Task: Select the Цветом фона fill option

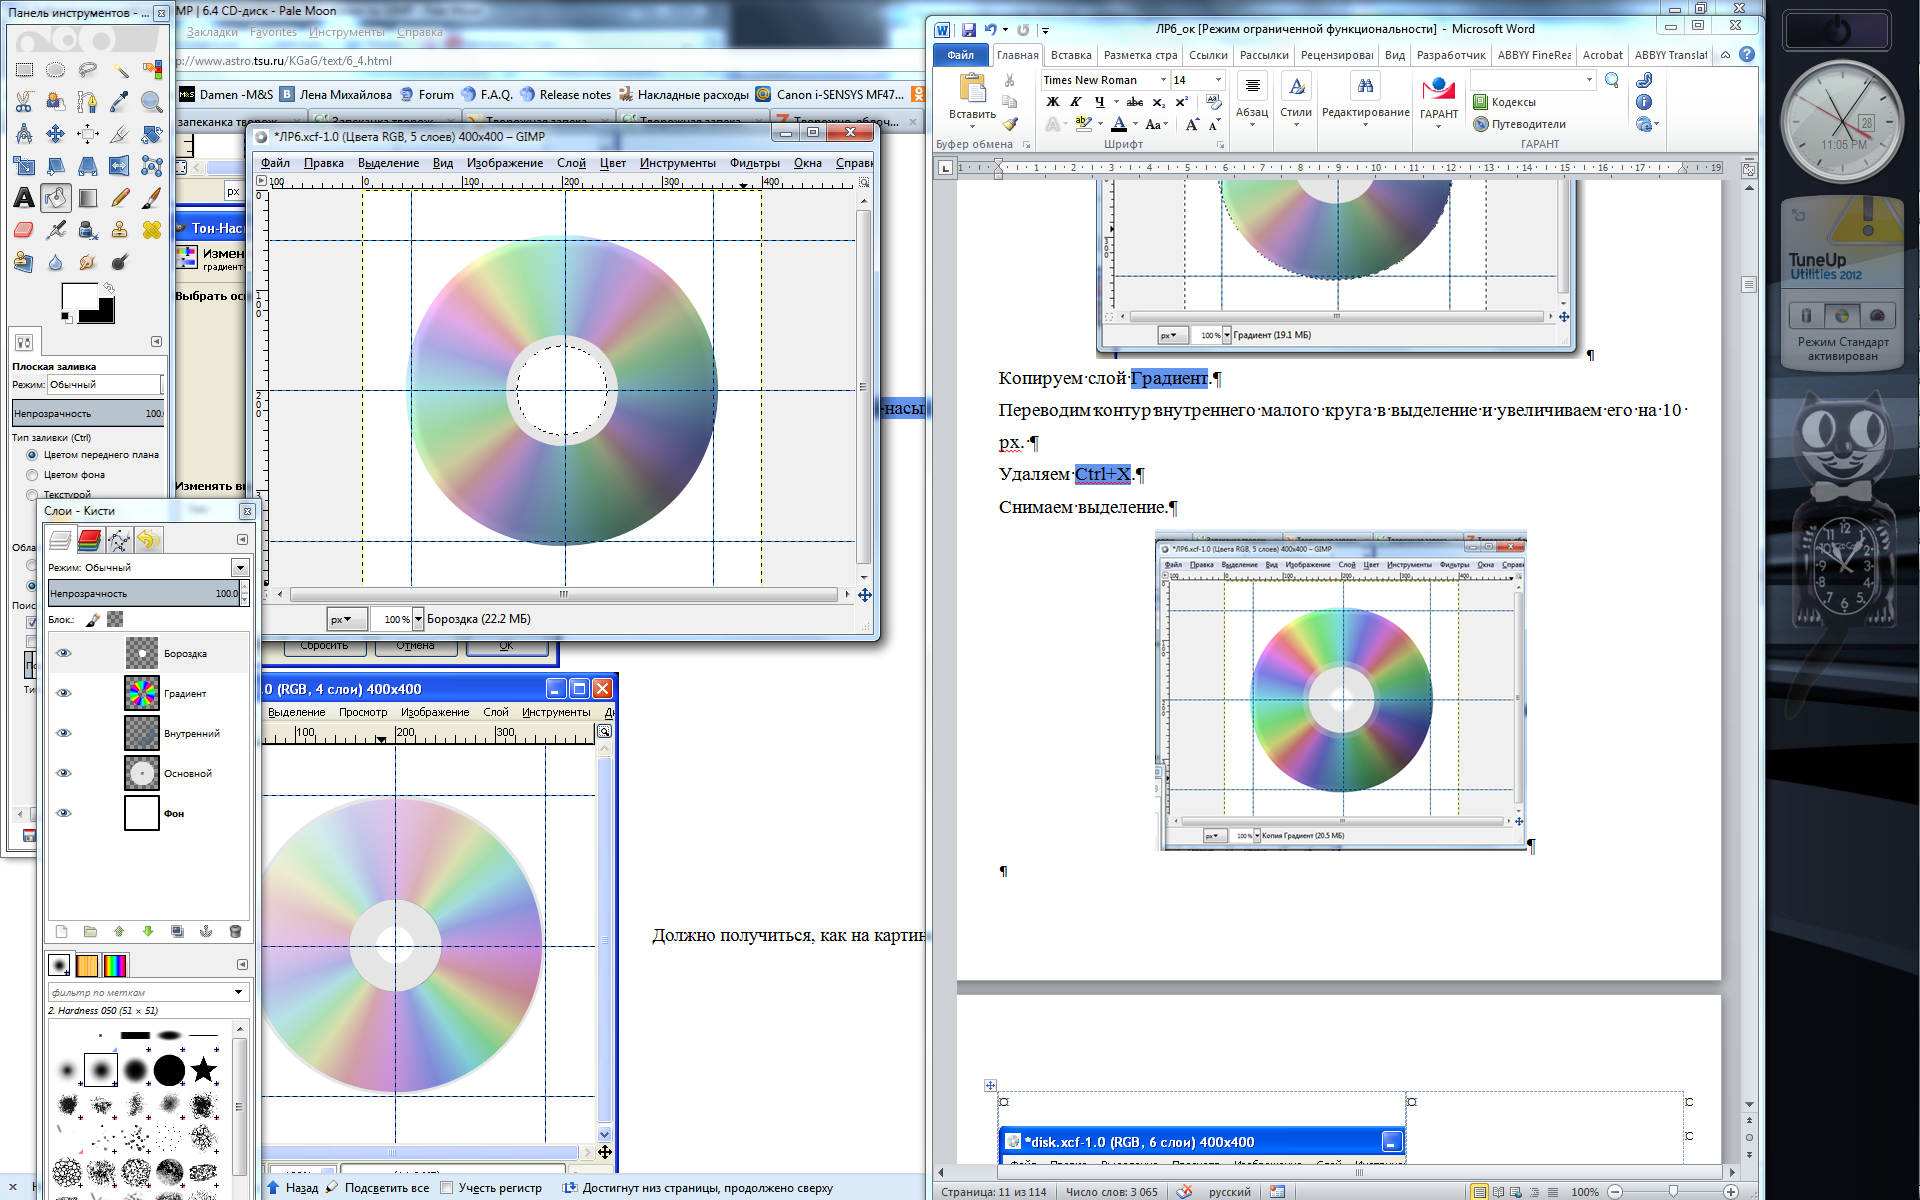Action: pos(32,475)
